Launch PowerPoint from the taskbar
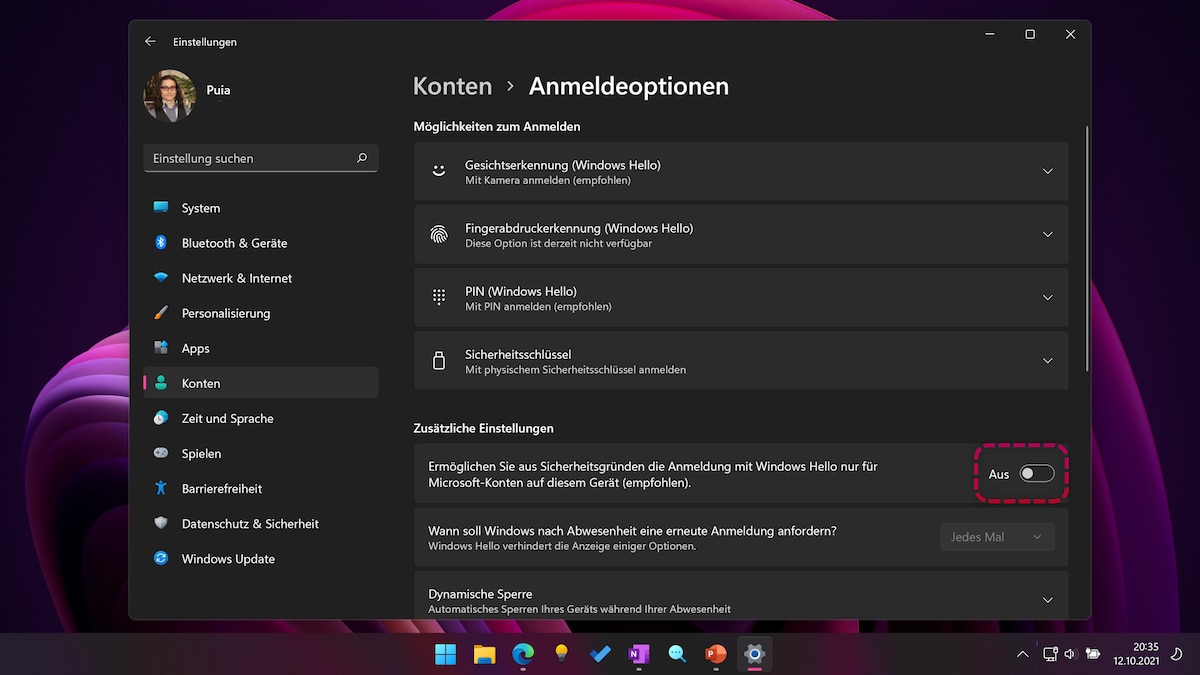The height and width of the screenshot is (675, 1200). 715,654
